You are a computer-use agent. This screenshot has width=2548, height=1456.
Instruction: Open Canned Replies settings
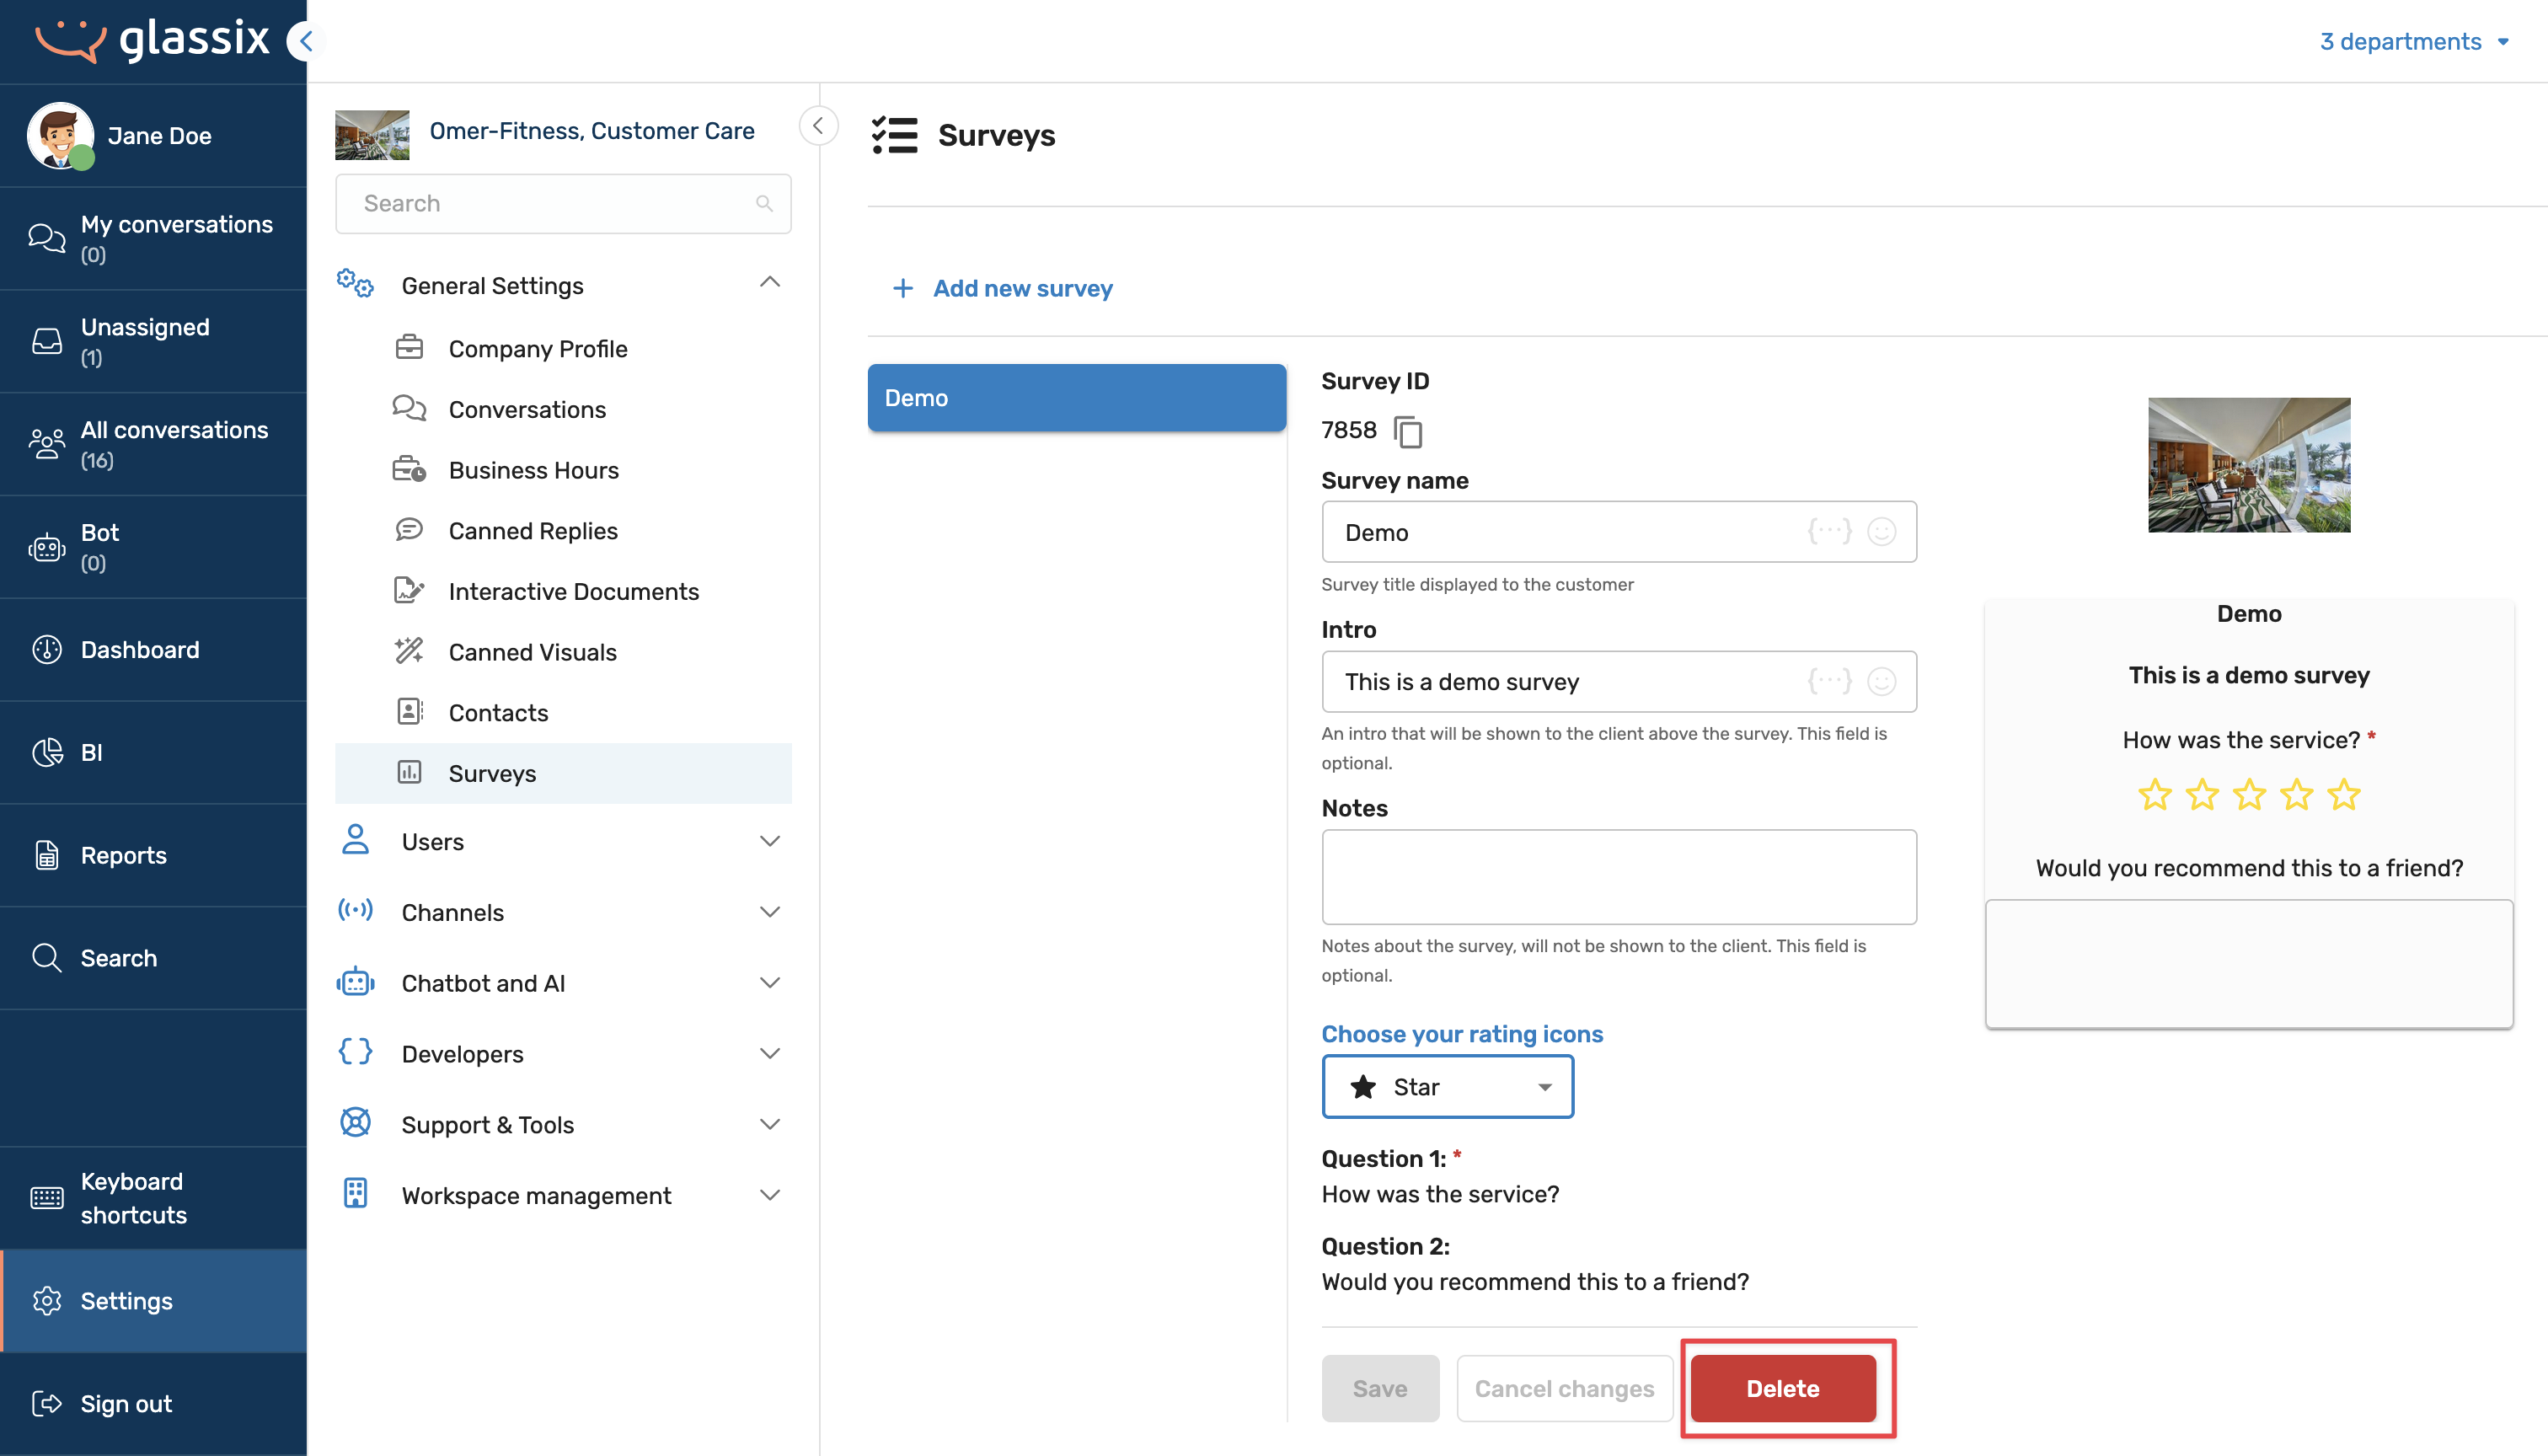click(x=532, y=531)
